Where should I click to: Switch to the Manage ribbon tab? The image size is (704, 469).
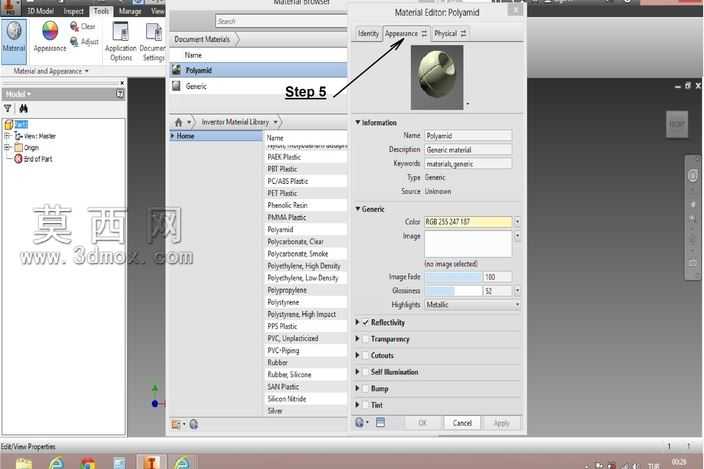click(x=130, y=11)
